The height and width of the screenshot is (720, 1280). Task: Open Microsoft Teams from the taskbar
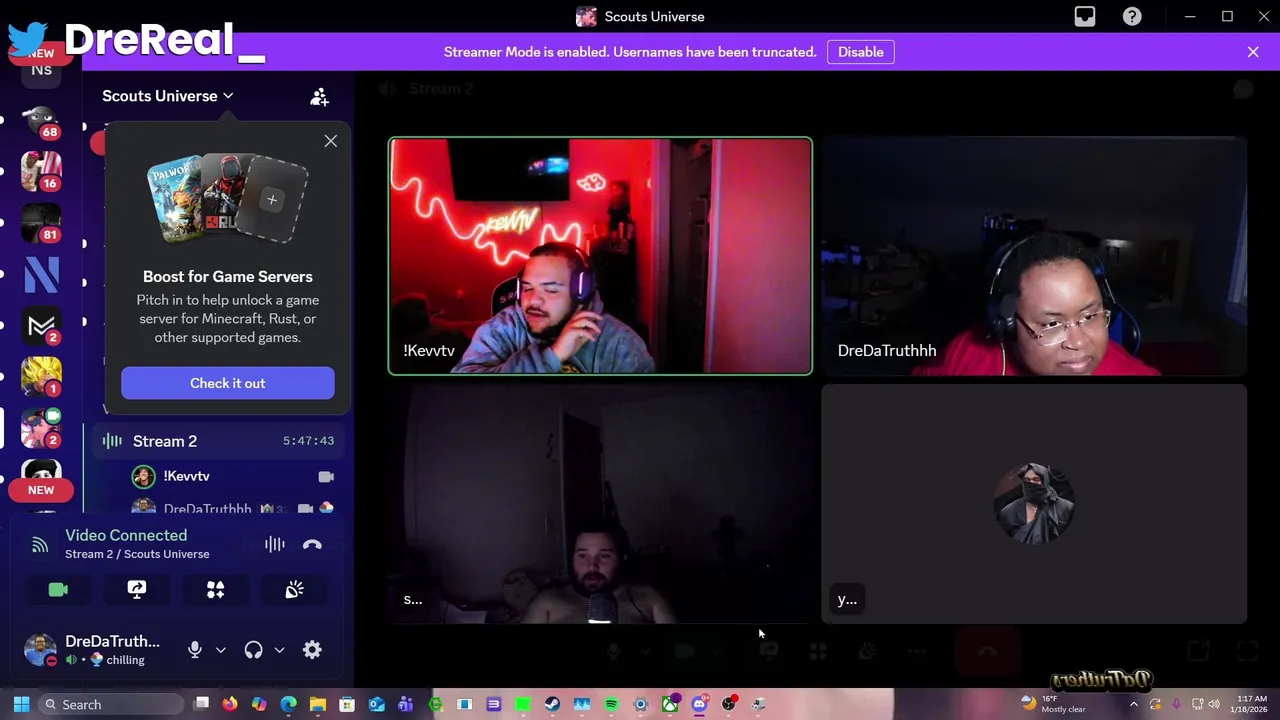pyautogui.click(x=406, y=704)
